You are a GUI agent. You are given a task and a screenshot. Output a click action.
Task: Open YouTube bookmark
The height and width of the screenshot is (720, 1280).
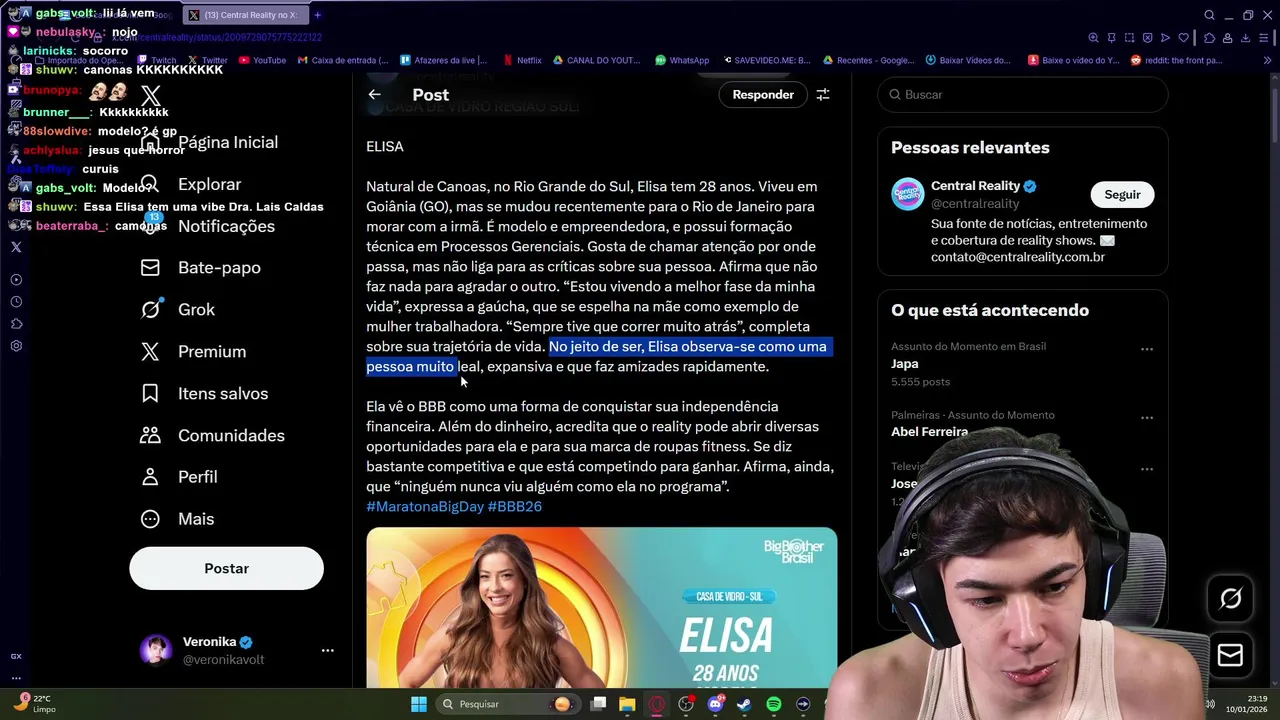(x=262, y=60)
